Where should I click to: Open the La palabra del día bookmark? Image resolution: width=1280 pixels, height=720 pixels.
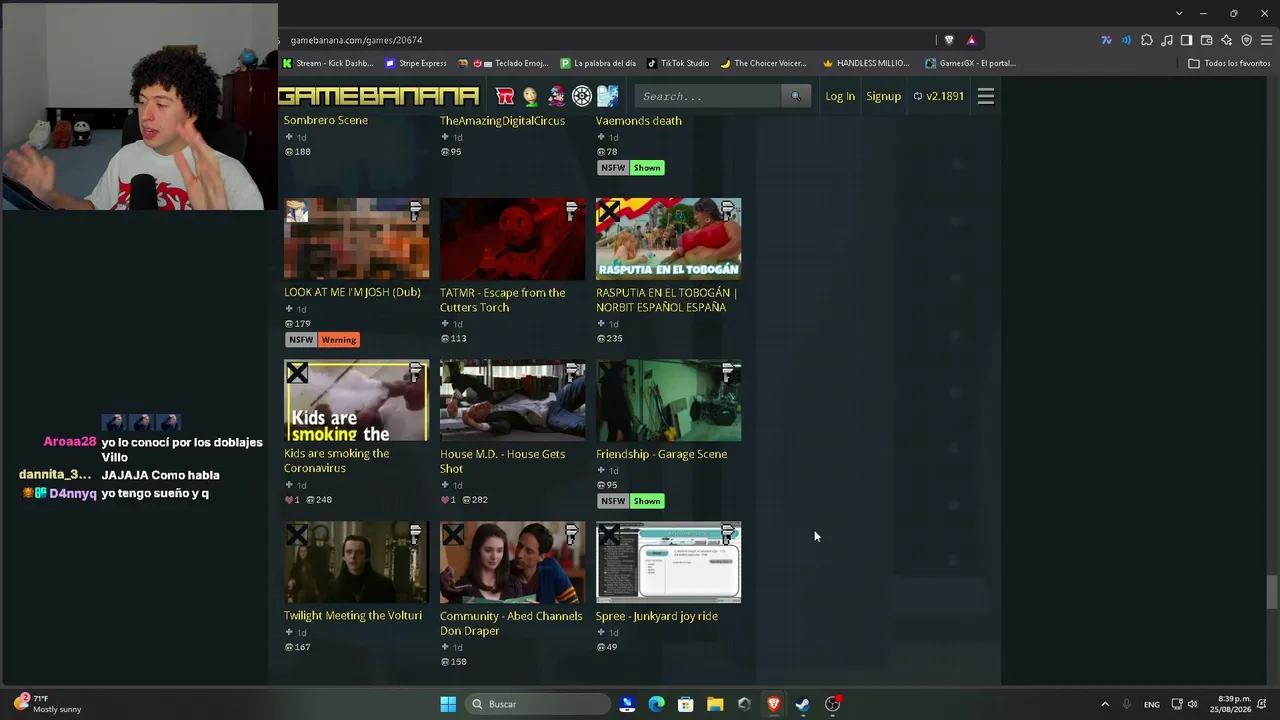click(x=598, y=63)
